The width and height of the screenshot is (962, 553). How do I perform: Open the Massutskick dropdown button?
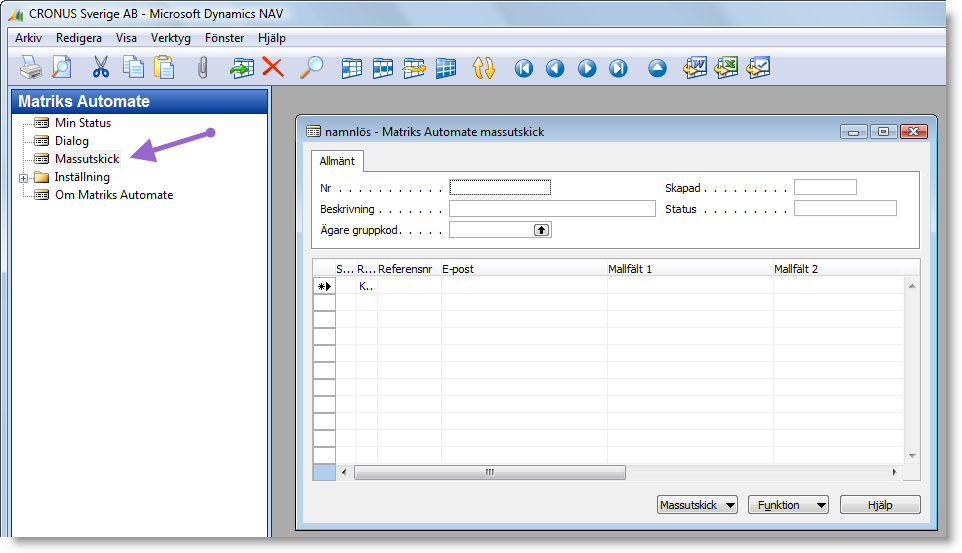(697, 505)
